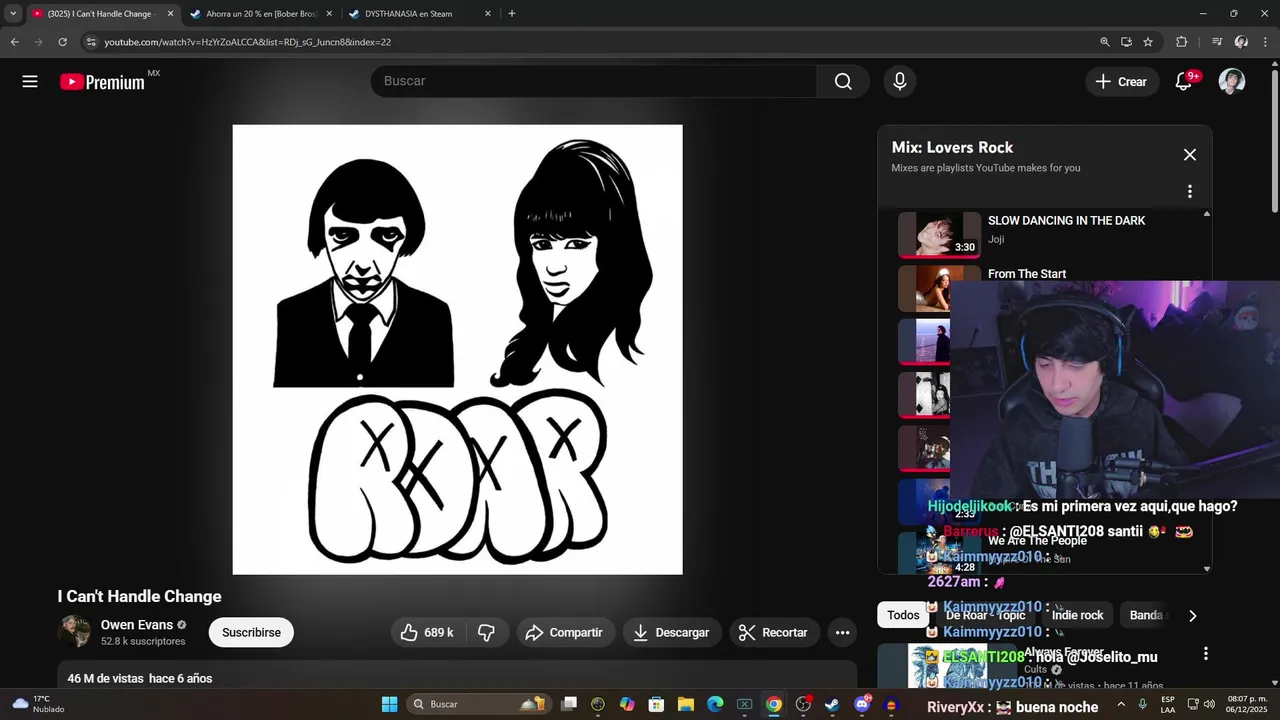
Task: Click the RDAR album art video player
Action: (458, 350)
